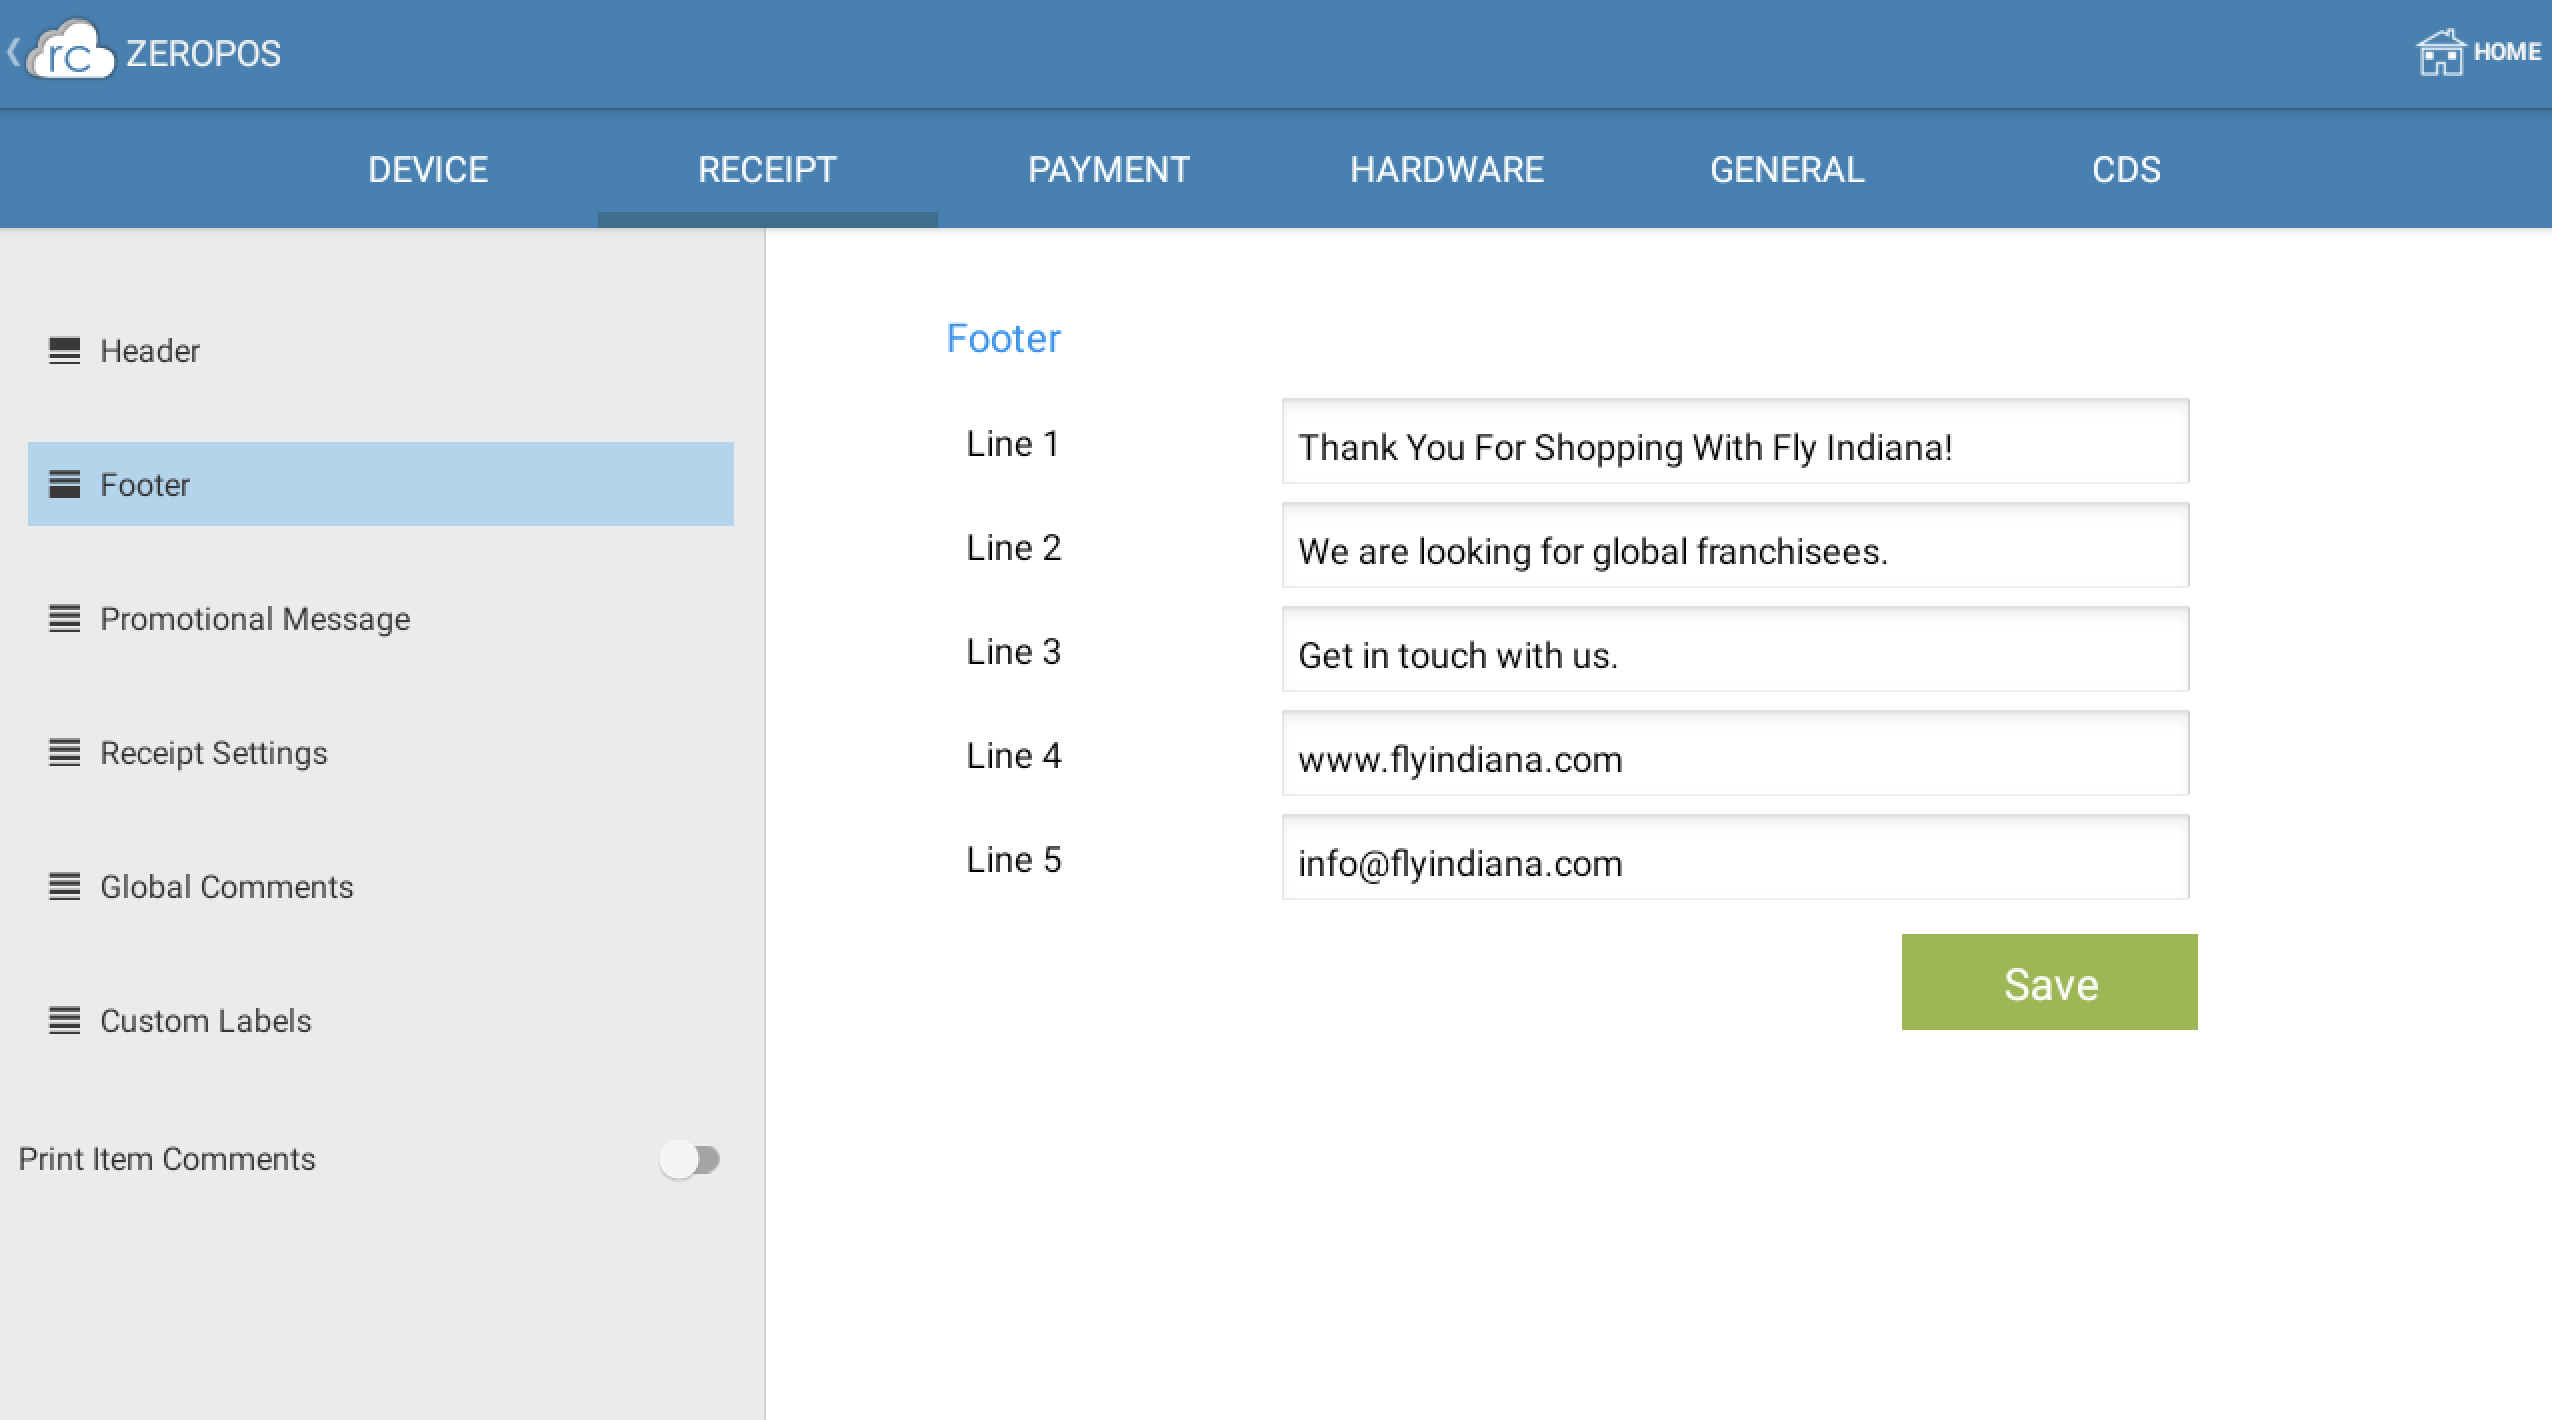The image size is (2552, 1420).
Task: Open the GENERAL settings tab
Action: [x=1787, y=170]
